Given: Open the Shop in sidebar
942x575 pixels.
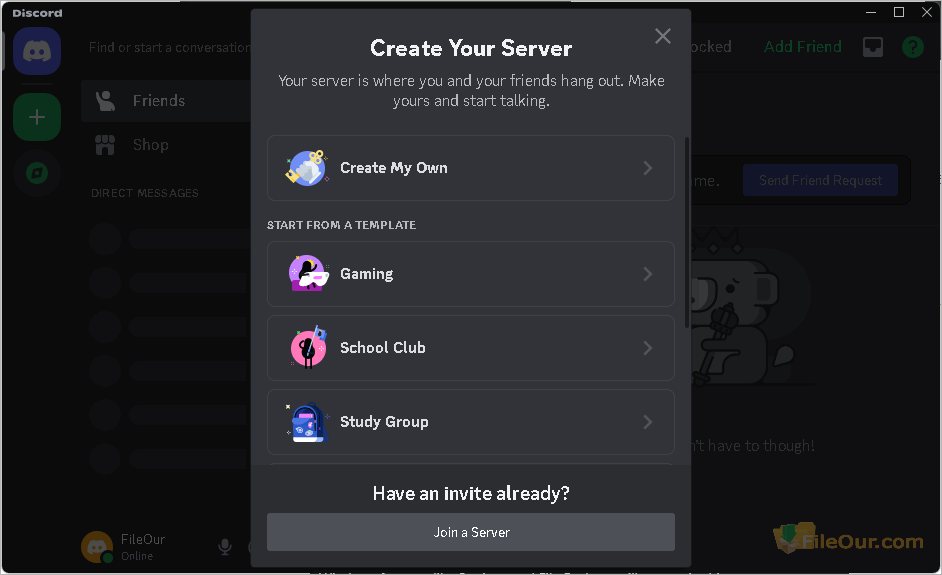Looking at the screenshot, I should pos(166,145).
